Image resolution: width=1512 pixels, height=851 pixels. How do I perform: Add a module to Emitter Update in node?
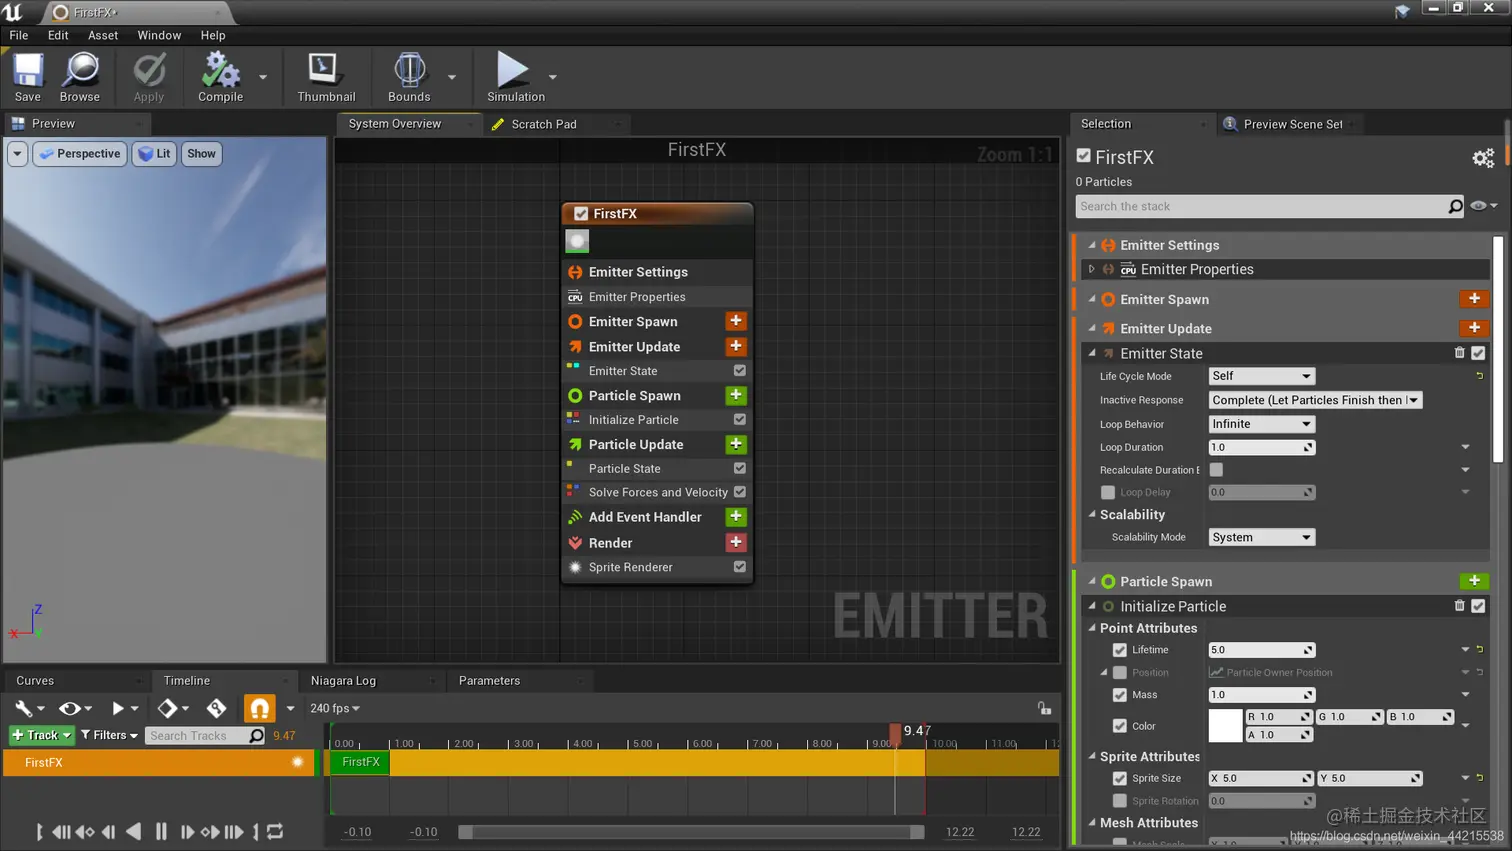pos(736,346)
